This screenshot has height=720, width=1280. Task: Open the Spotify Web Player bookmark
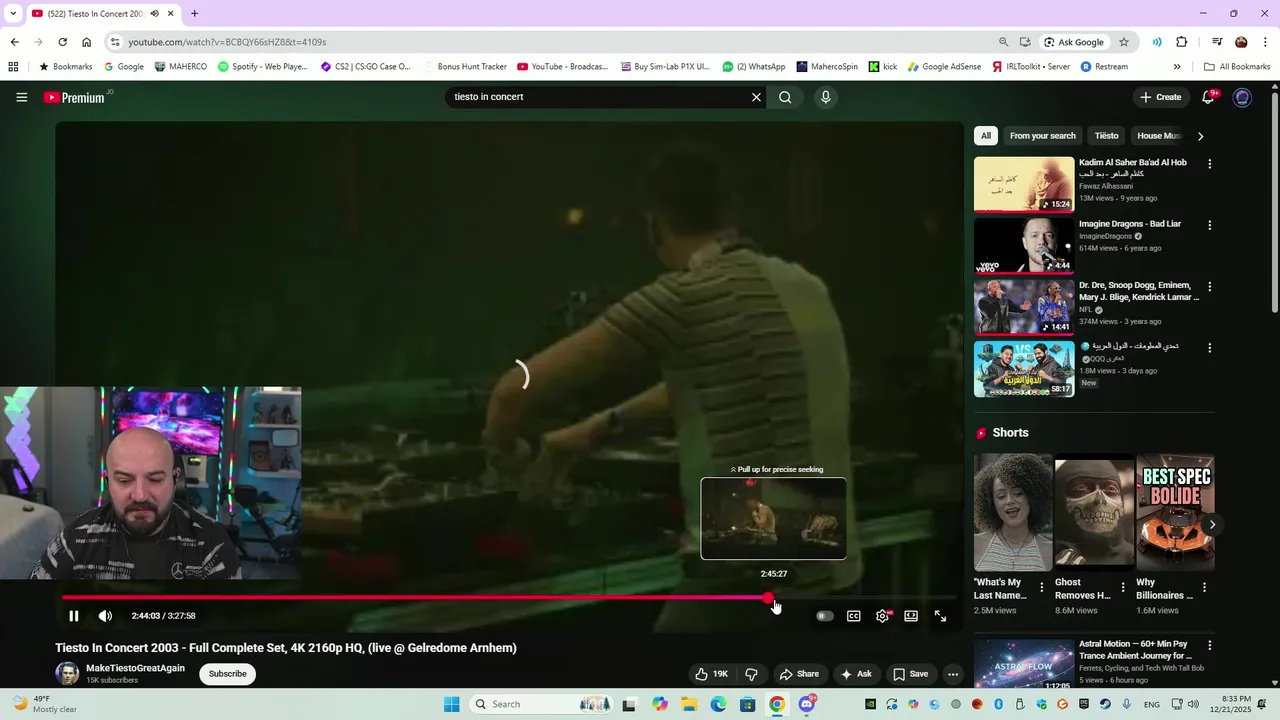pos(263,67)
